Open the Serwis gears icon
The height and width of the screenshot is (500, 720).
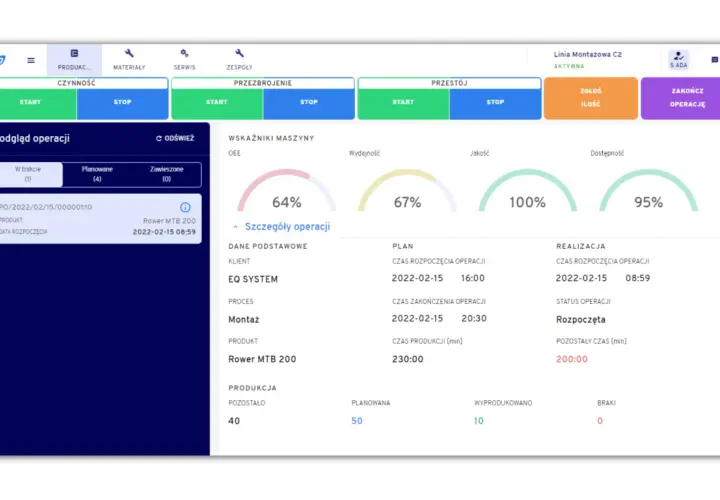(184, 53)
